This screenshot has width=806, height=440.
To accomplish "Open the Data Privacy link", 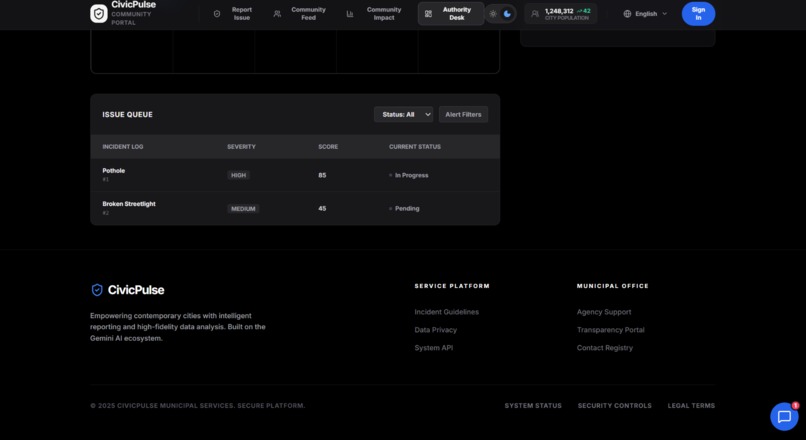I will coord(435,330).
